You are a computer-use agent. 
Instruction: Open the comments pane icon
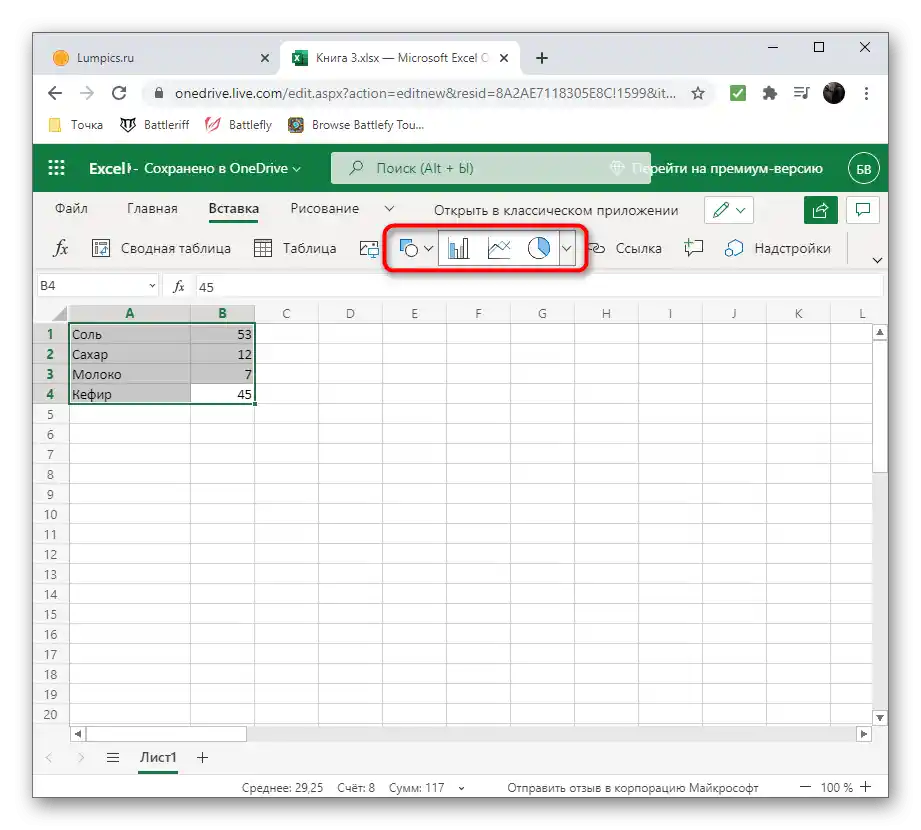[x=863, y=210]
